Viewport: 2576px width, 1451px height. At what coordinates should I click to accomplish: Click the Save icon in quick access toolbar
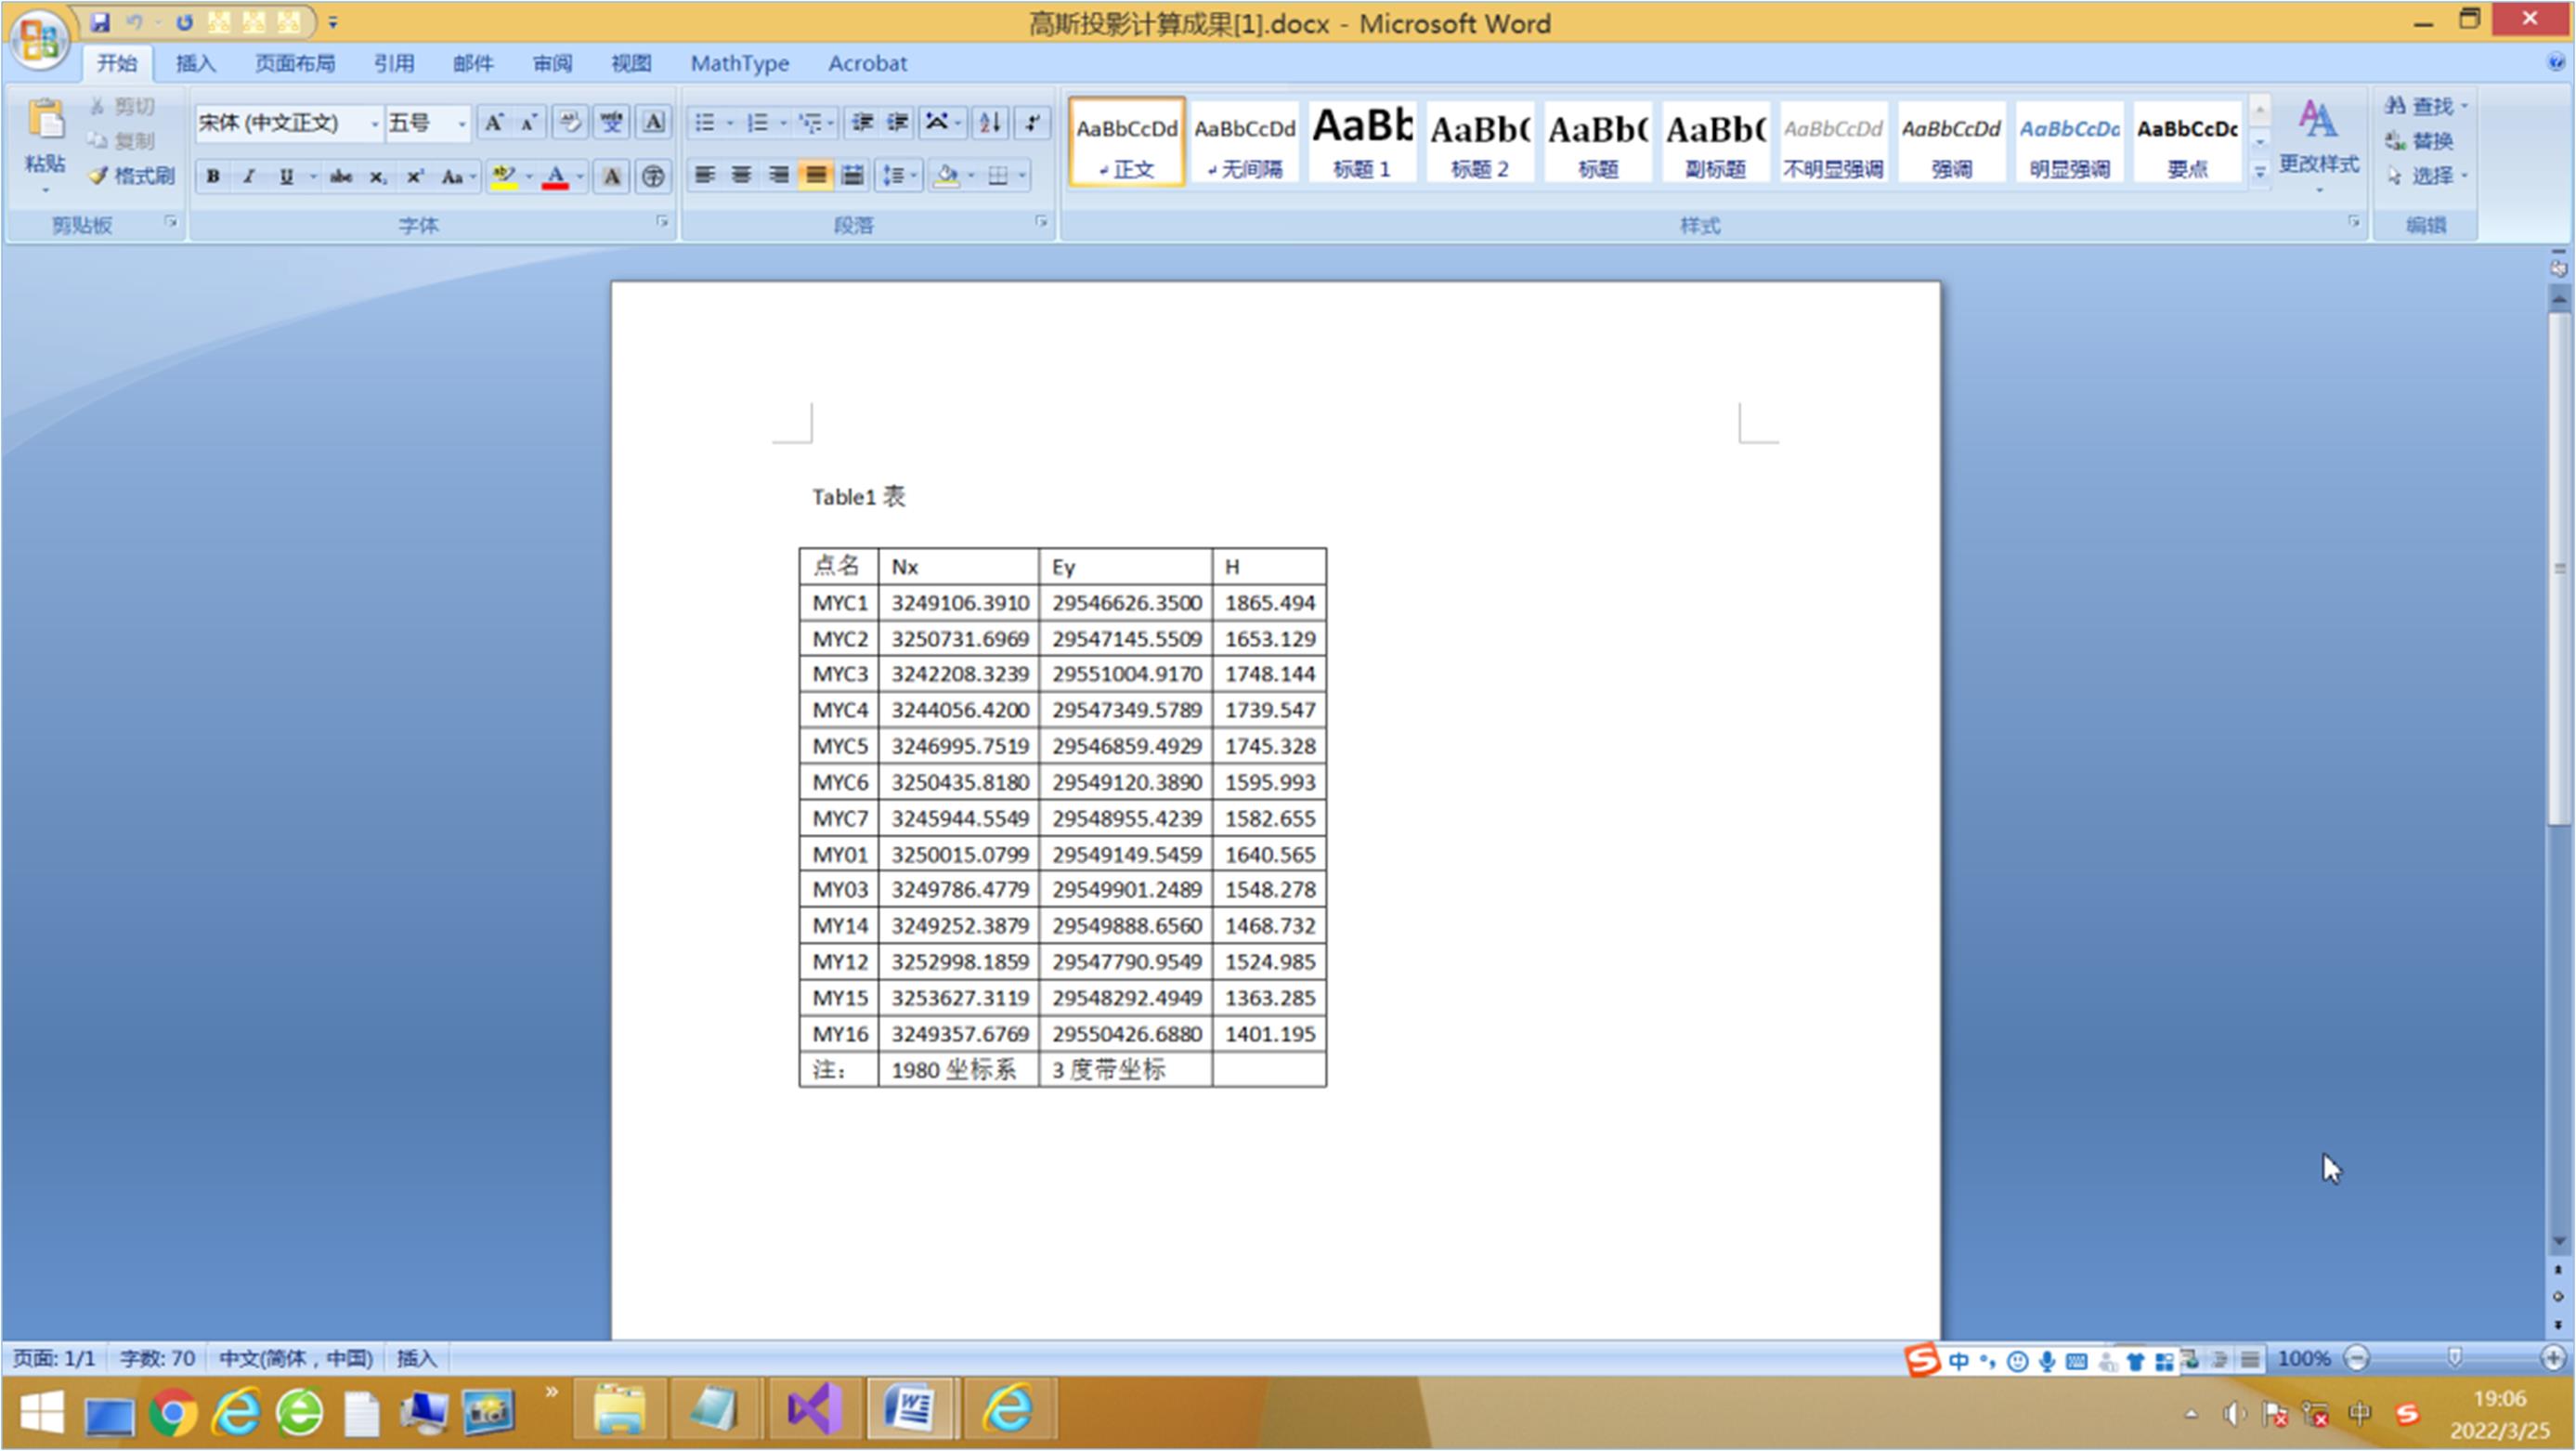(100, 22)
